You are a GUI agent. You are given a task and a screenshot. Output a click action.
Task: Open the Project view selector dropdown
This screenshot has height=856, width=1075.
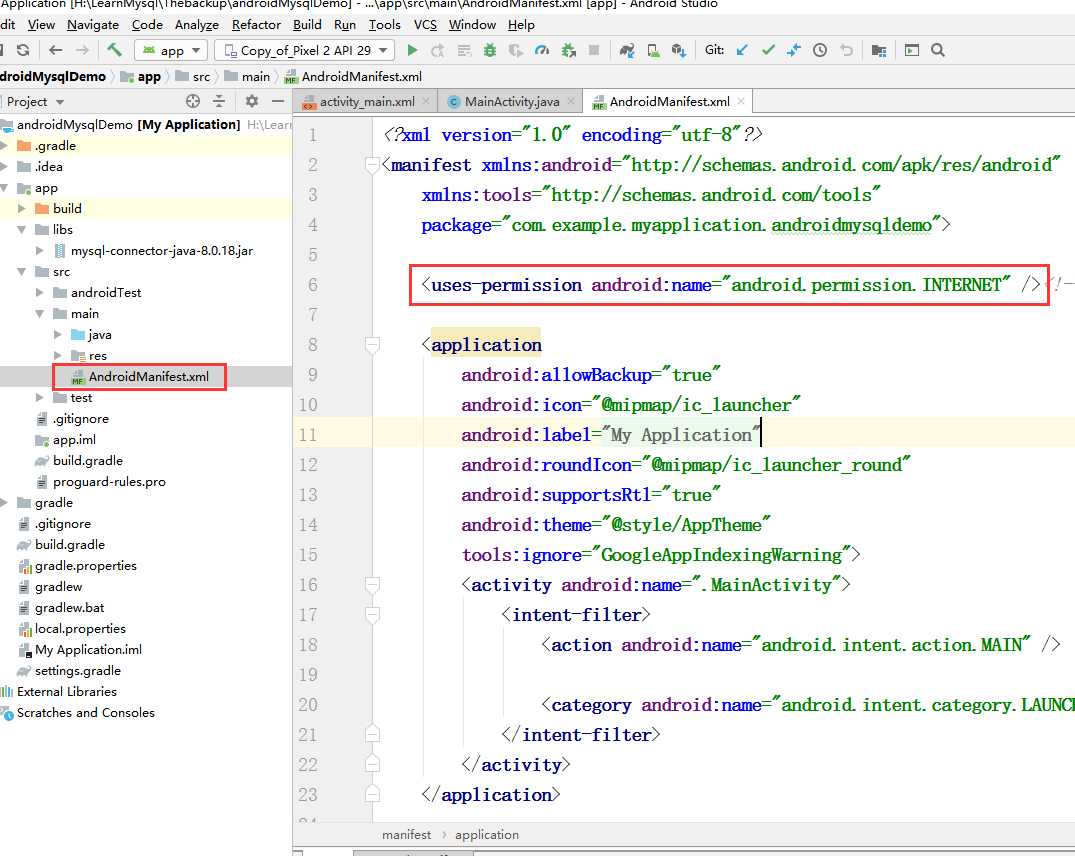[35, 101]
